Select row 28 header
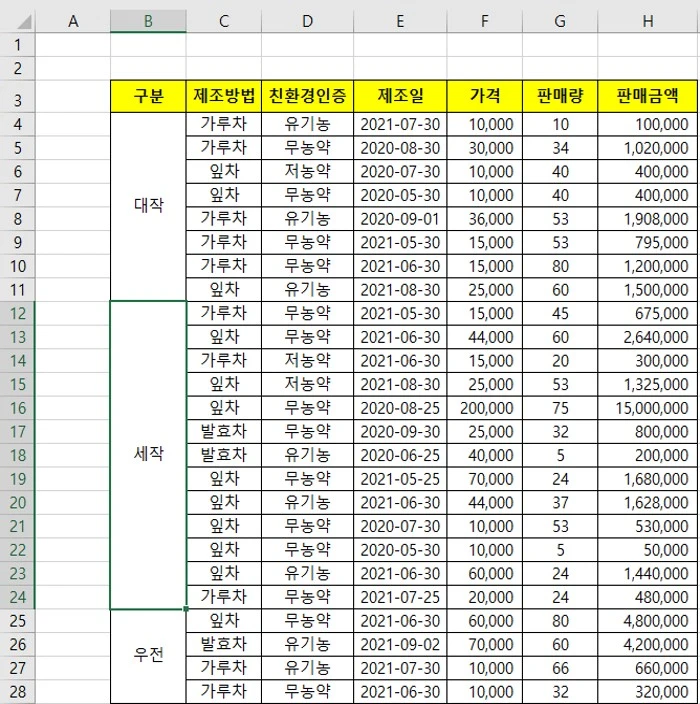The height and width of the screenshot is (704, 700). tap(18, 692)
